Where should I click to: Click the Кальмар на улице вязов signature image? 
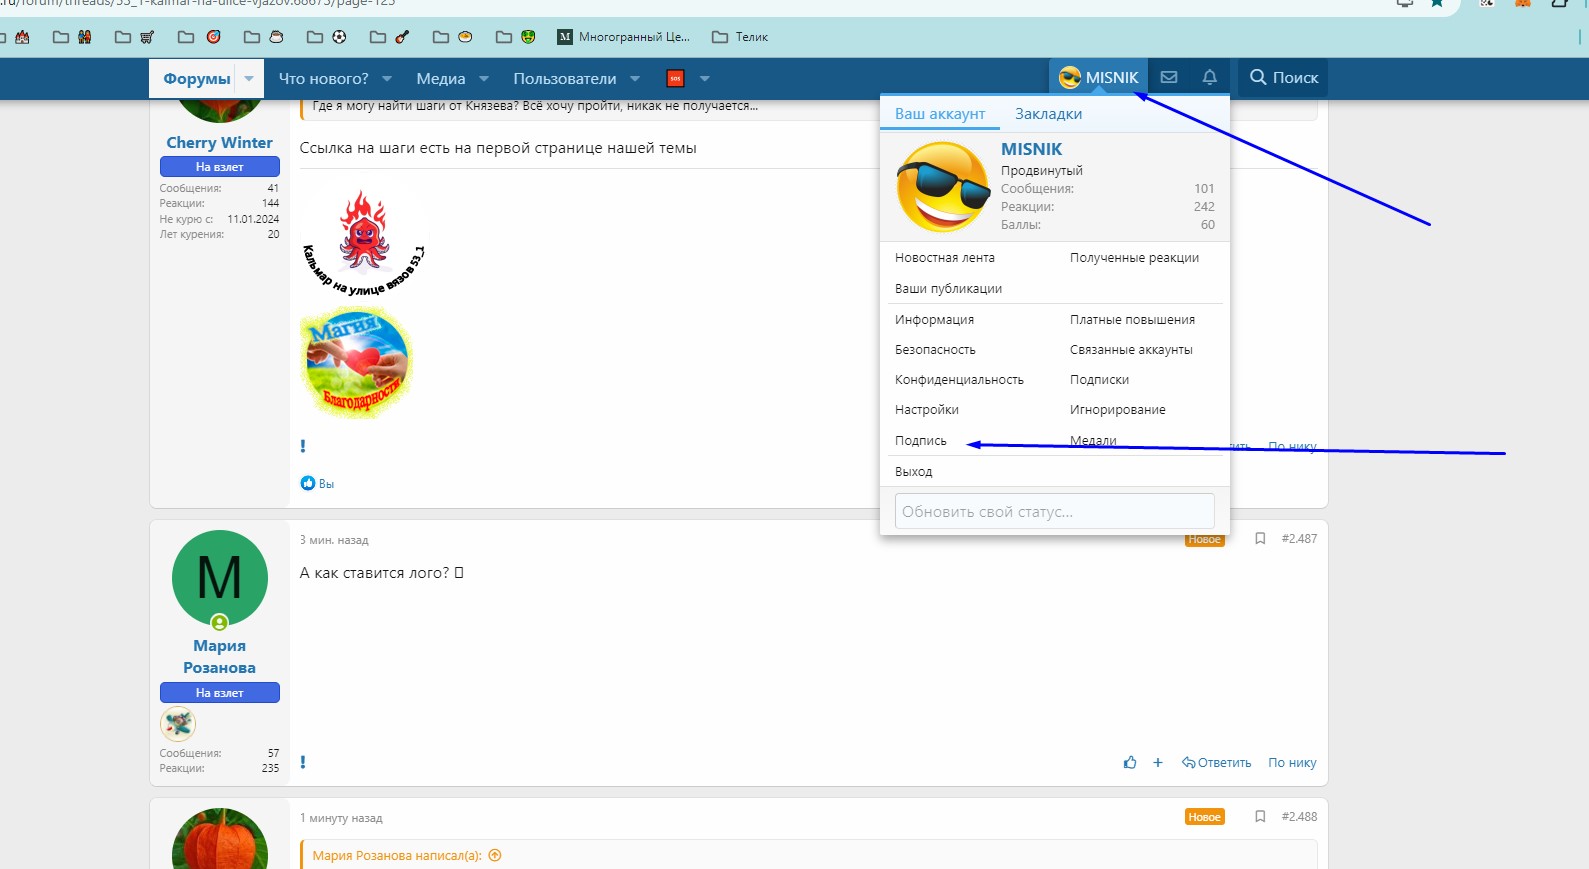pyautogui.click(x=364, y=243)
